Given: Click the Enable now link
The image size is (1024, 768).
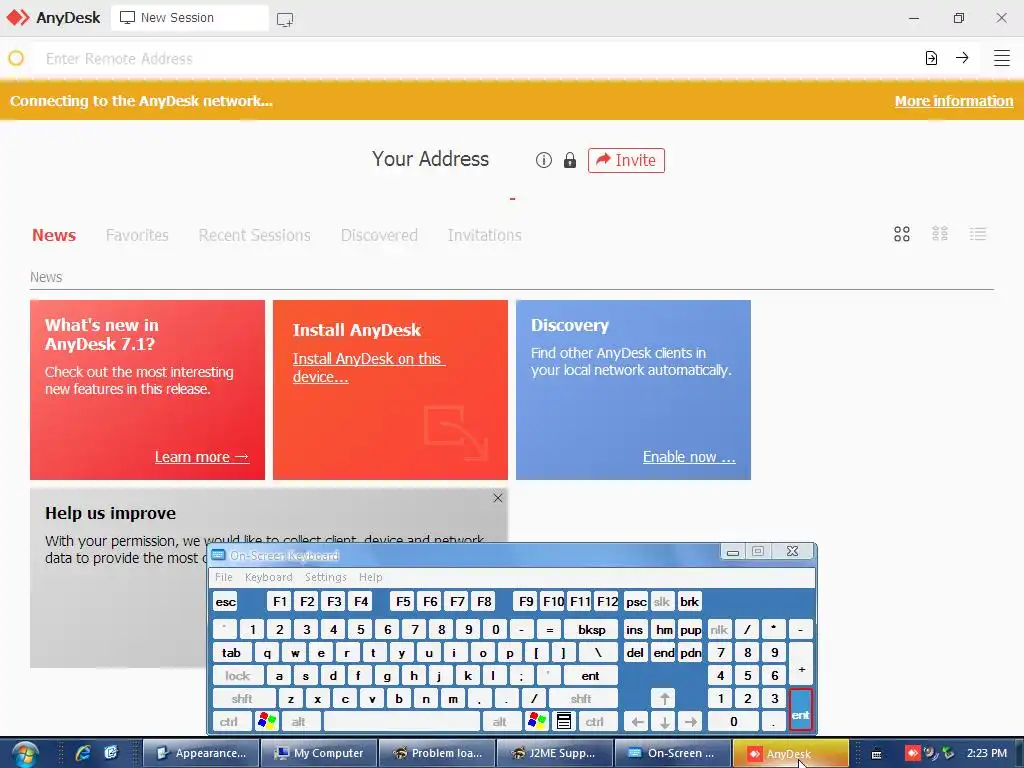Looking at the screenshot, I should [x=689, y=457].
